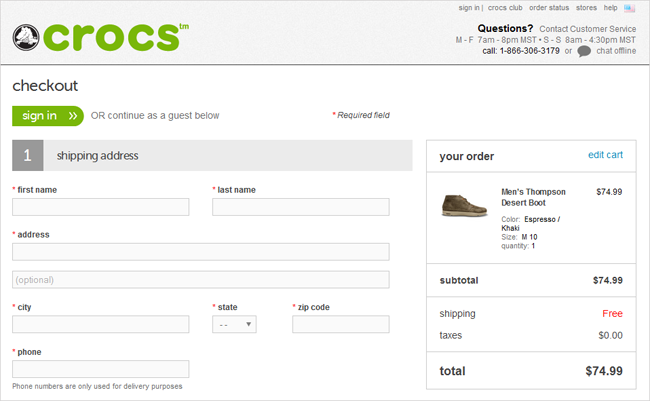Screen dimensions: 650x401
Task: Focus the phone number field
Action: [101, 368]
